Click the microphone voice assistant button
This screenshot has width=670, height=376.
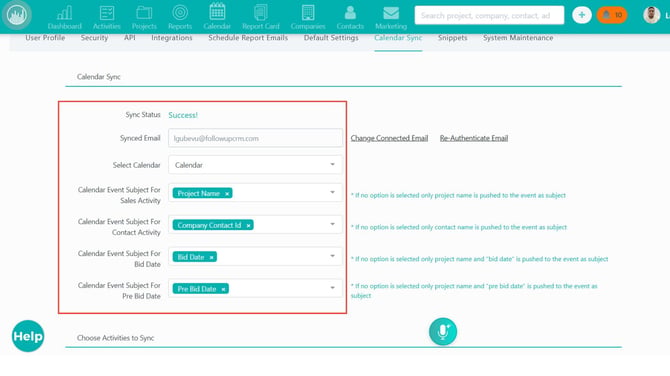click(x=443, y=332)
